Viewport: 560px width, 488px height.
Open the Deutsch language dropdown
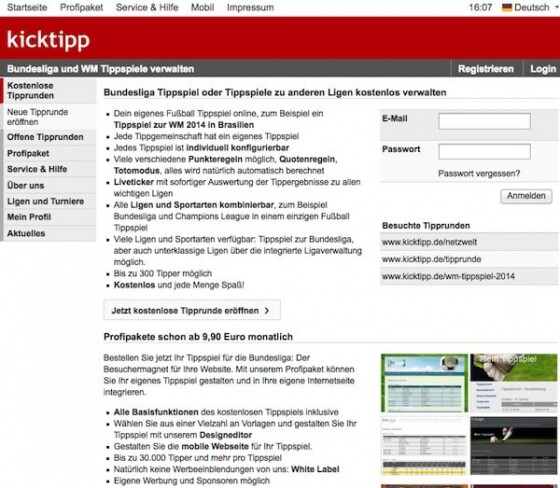point(531,7)
